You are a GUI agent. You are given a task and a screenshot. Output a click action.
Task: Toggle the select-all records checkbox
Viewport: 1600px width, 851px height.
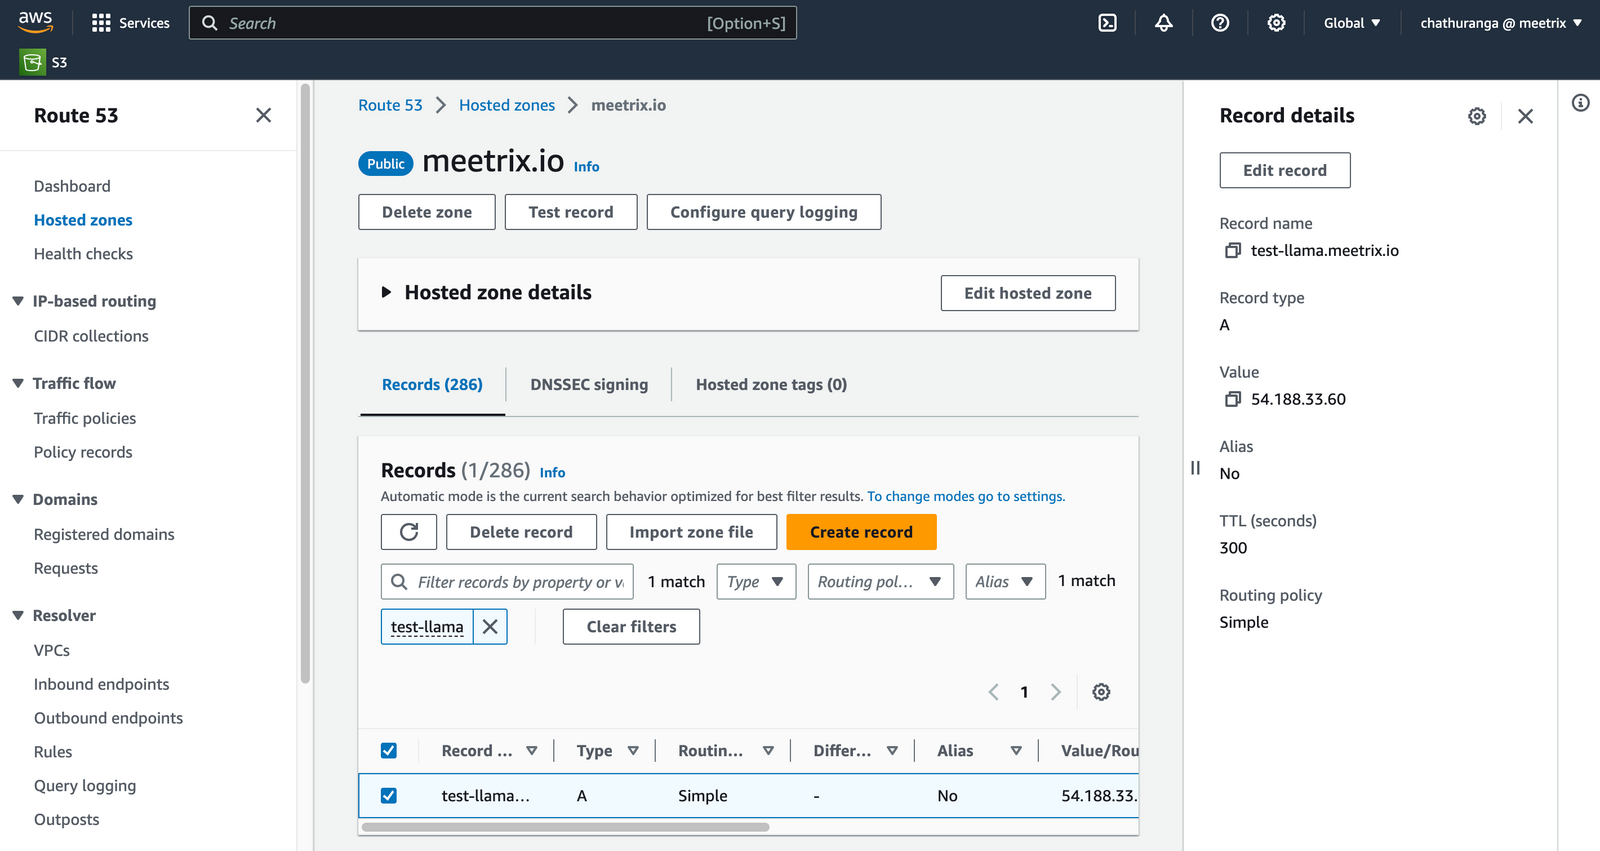(389, 751)
